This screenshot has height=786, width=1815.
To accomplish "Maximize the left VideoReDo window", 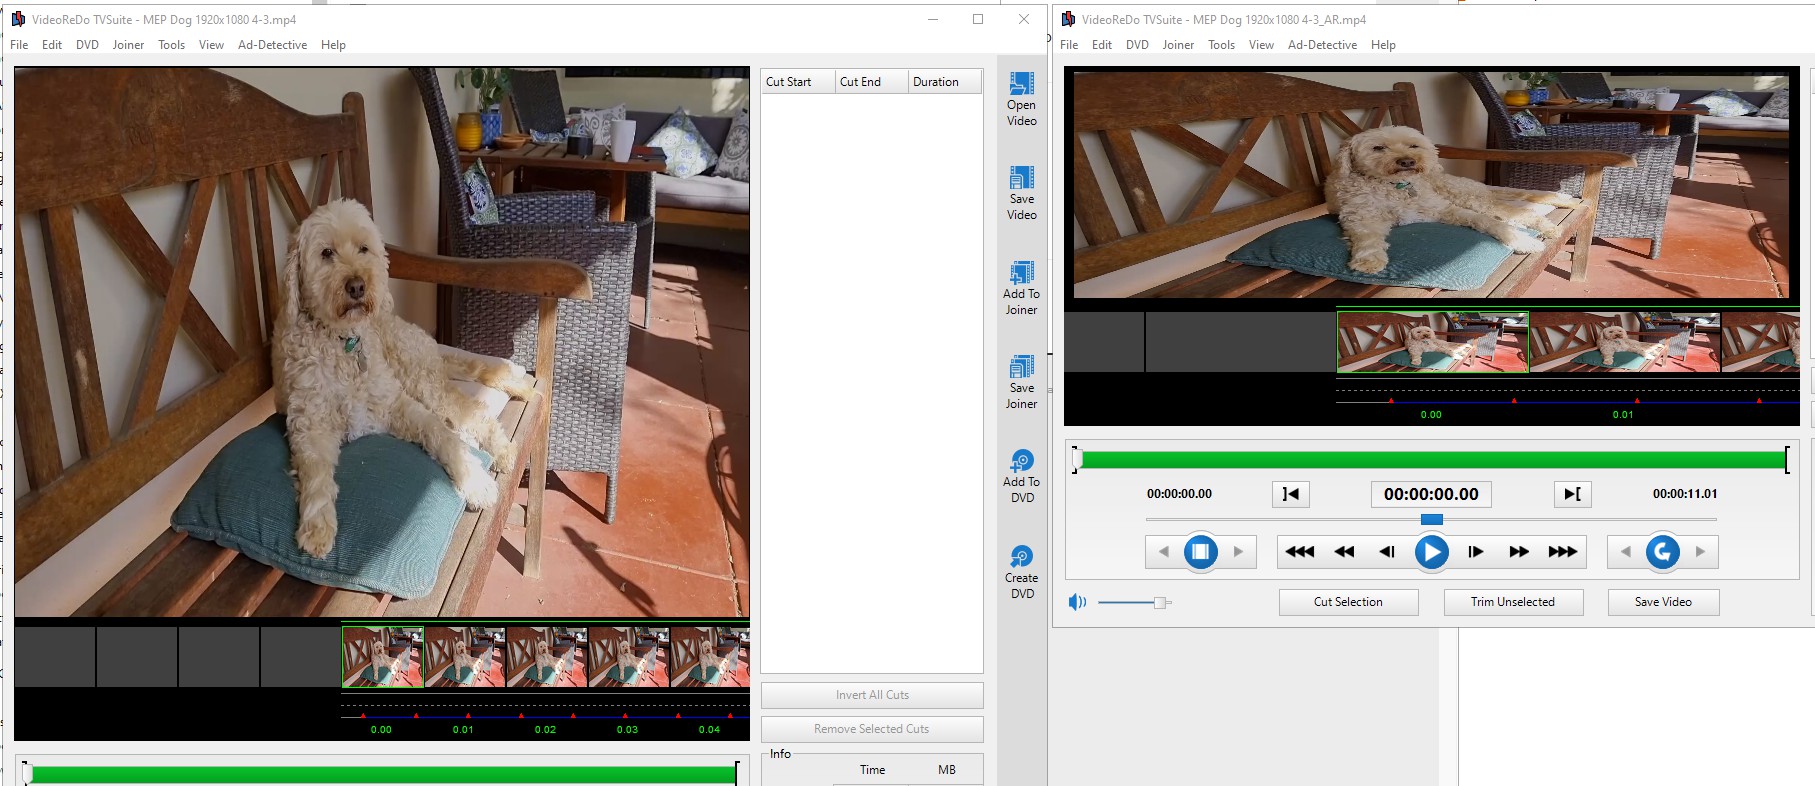I will point(978,19).
